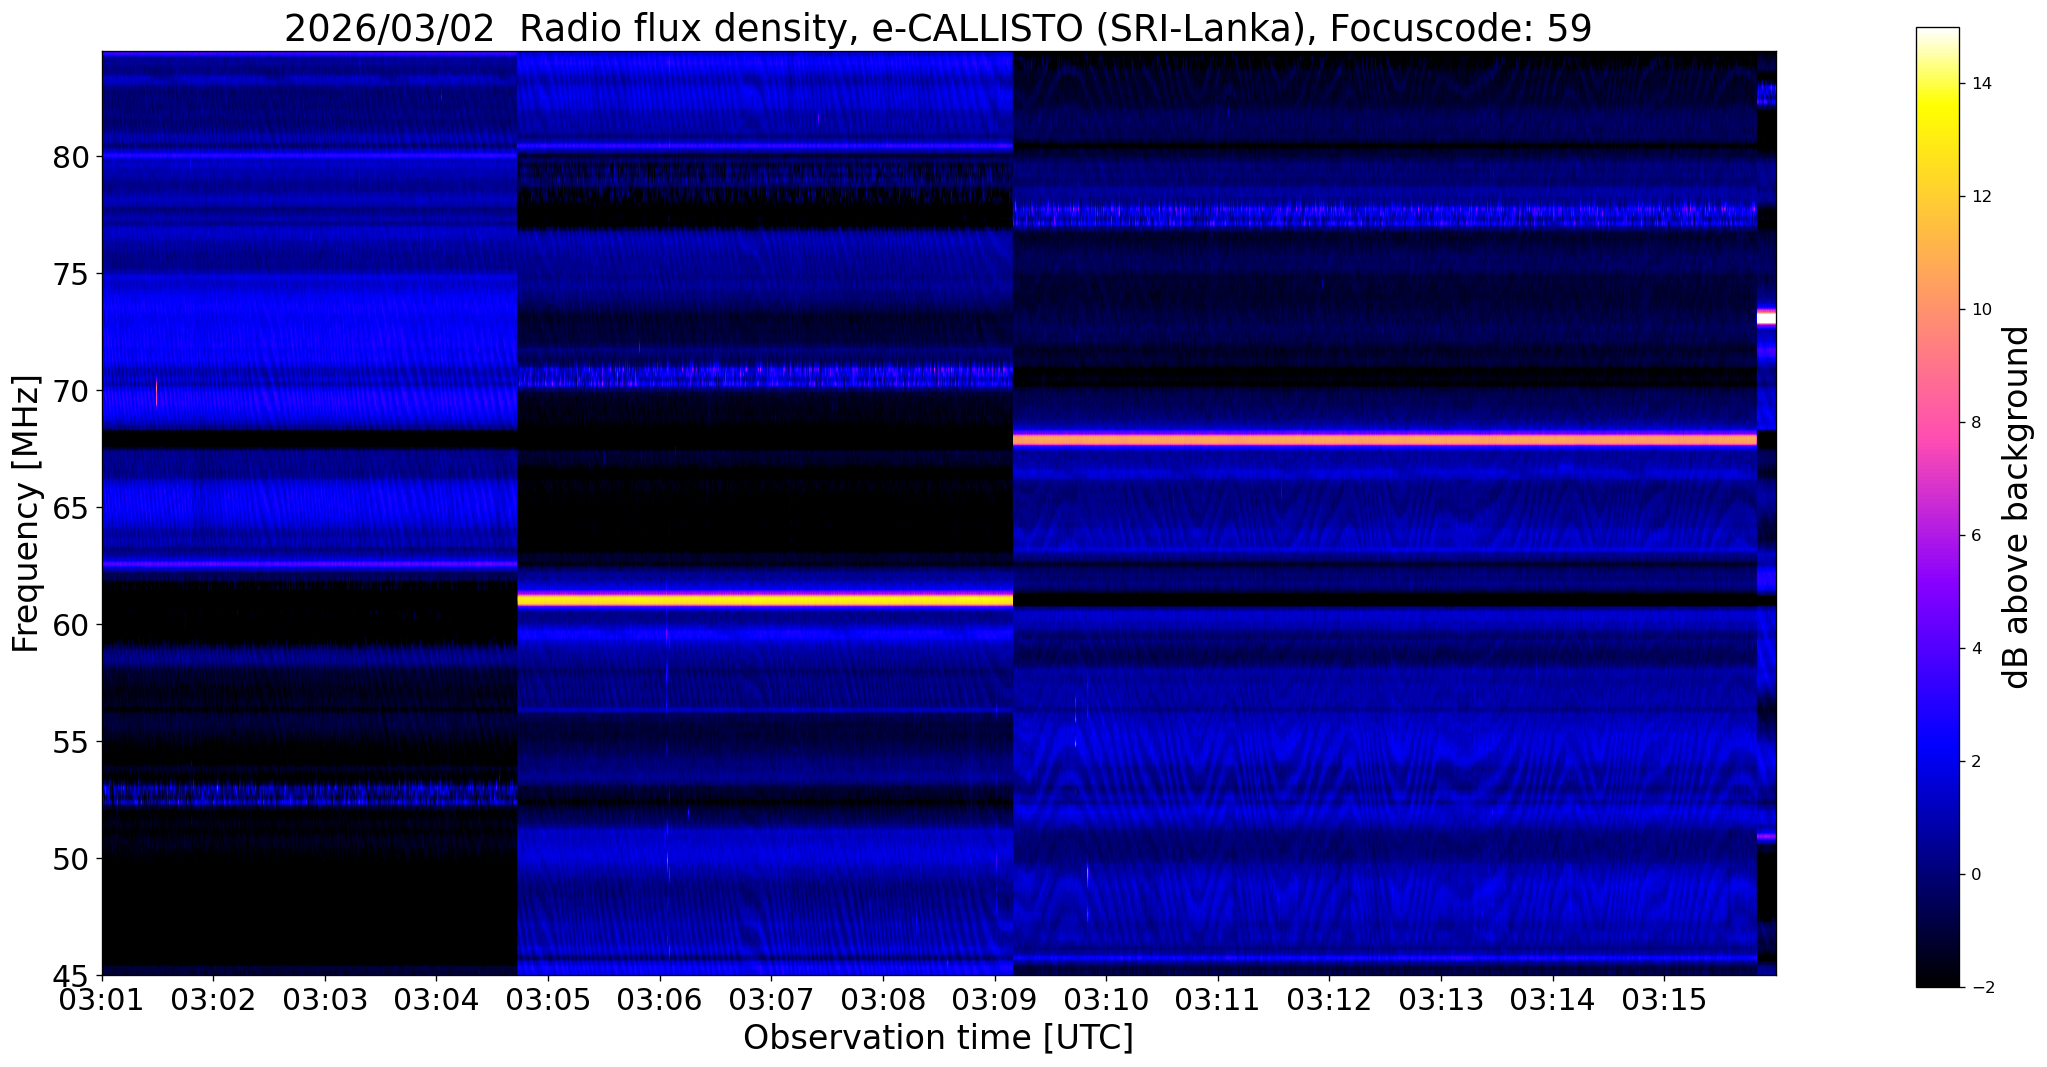Click the 03:02 time tick label
Viewport: 2047px width, 1067px height.
click(x=213, y=999)
